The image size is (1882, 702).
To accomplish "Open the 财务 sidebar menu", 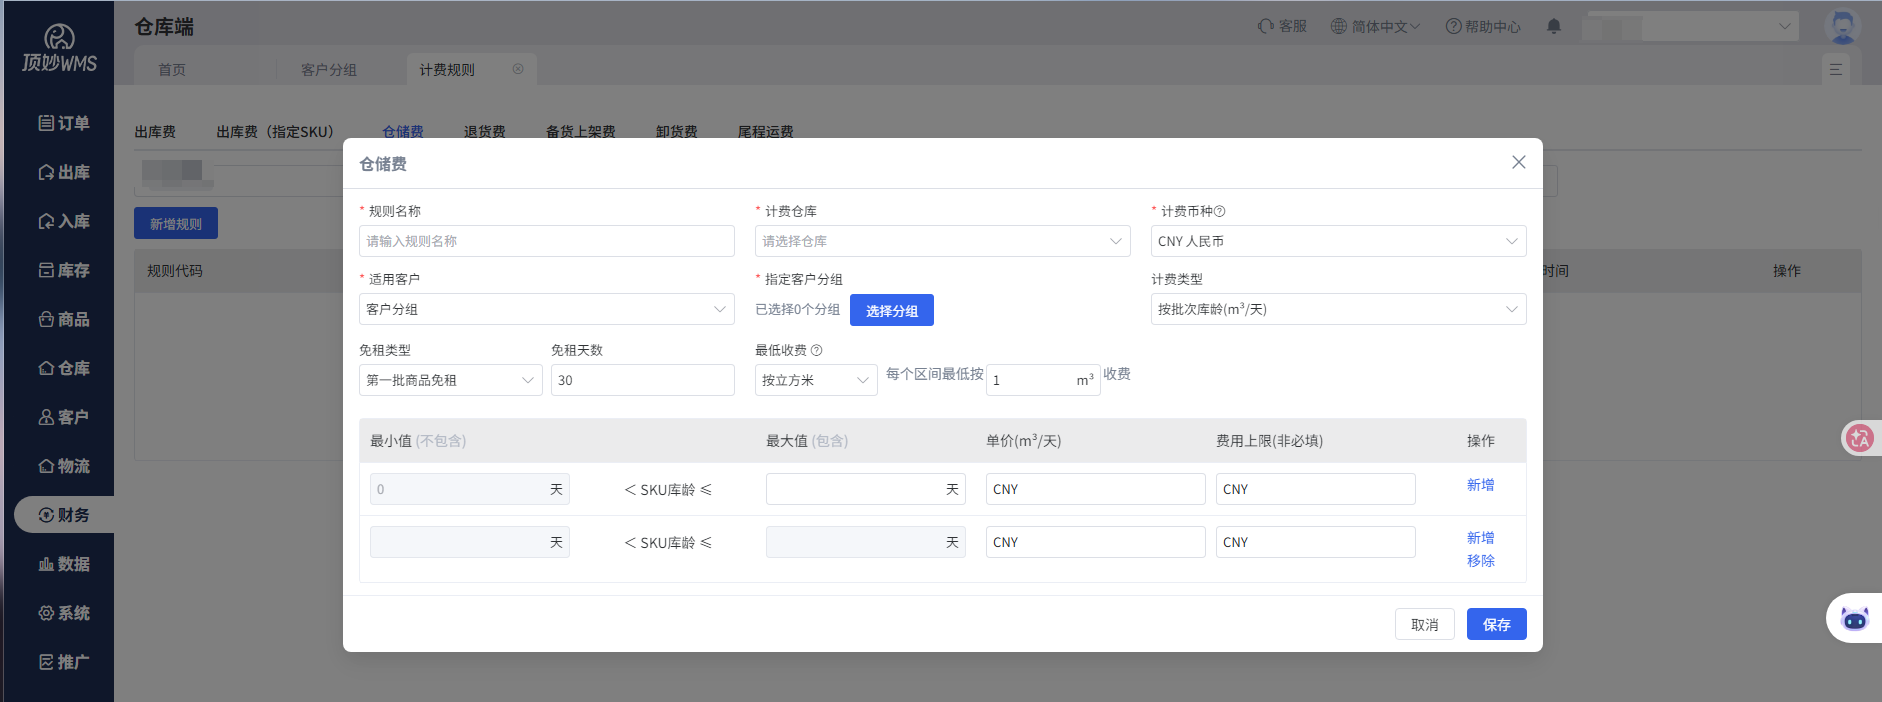I will click(x=64, y=515).
